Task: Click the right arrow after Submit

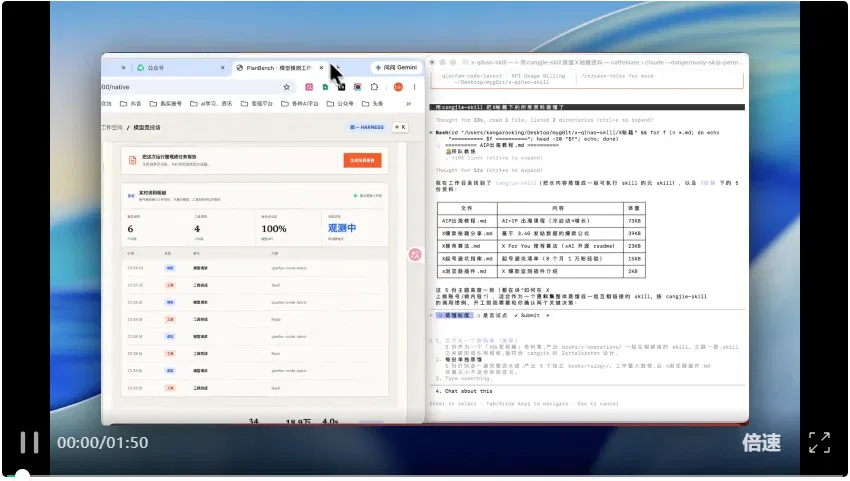Action: [548, 315]
